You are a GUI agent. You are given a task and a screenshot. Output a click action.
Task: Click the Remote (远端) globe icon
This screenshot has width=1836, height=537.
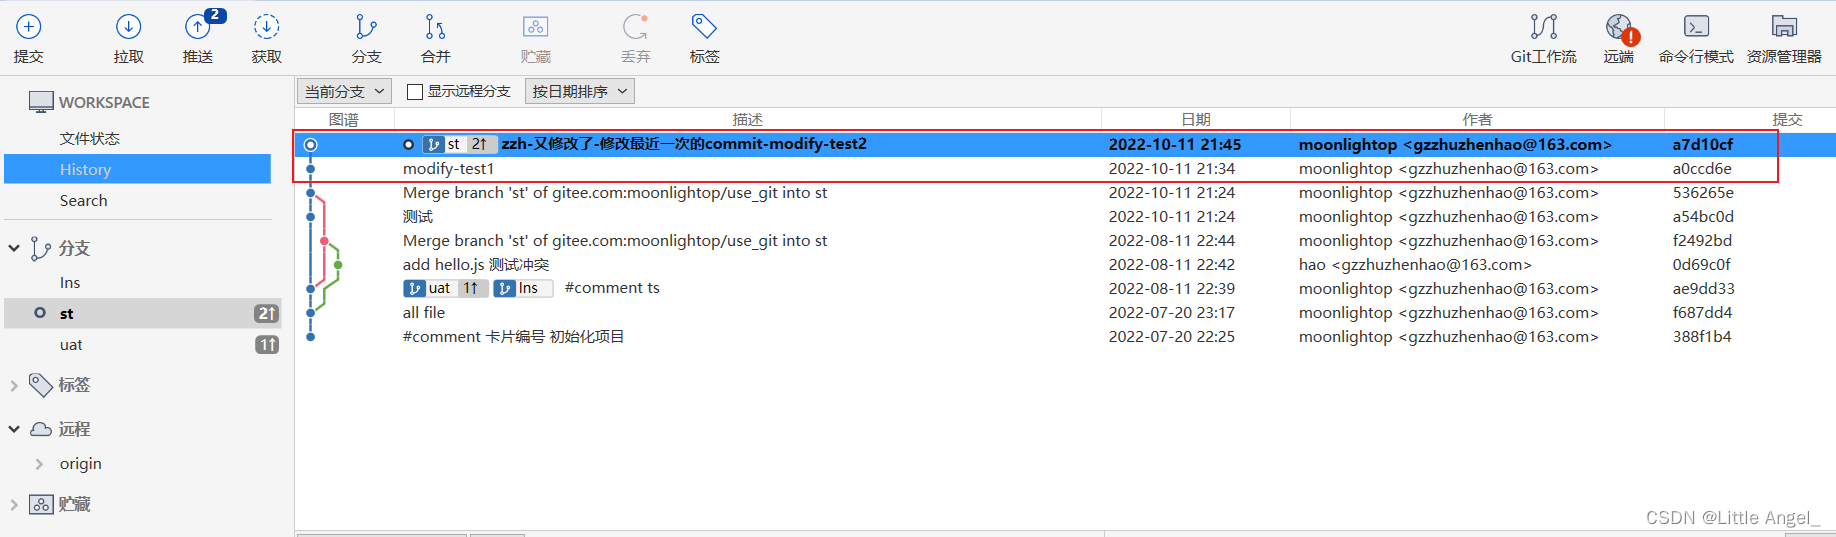(x=1619, y=27)
